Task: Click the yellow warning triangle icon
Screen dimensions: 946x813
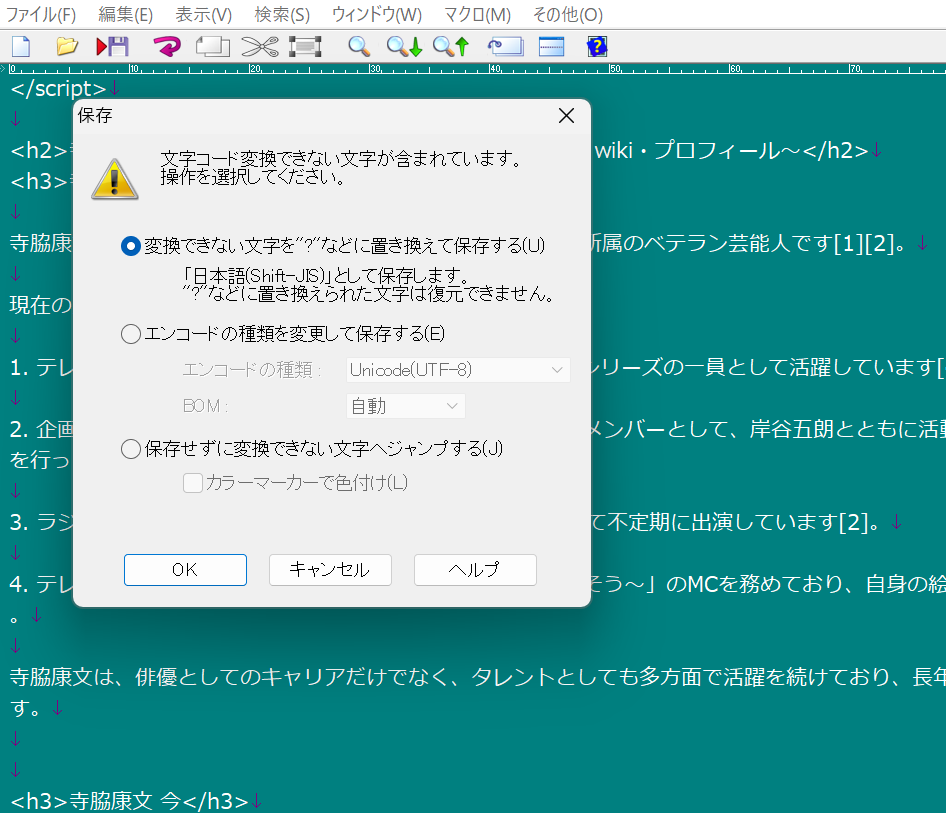Action: (x=115, y=179)
